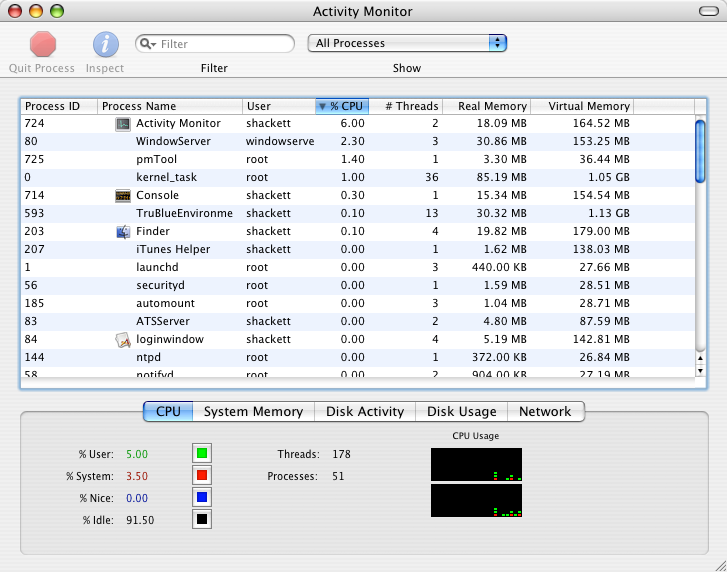This screenshot has width=727, height=572.
Task: Open the Network tab
Action: coord(545,411)
